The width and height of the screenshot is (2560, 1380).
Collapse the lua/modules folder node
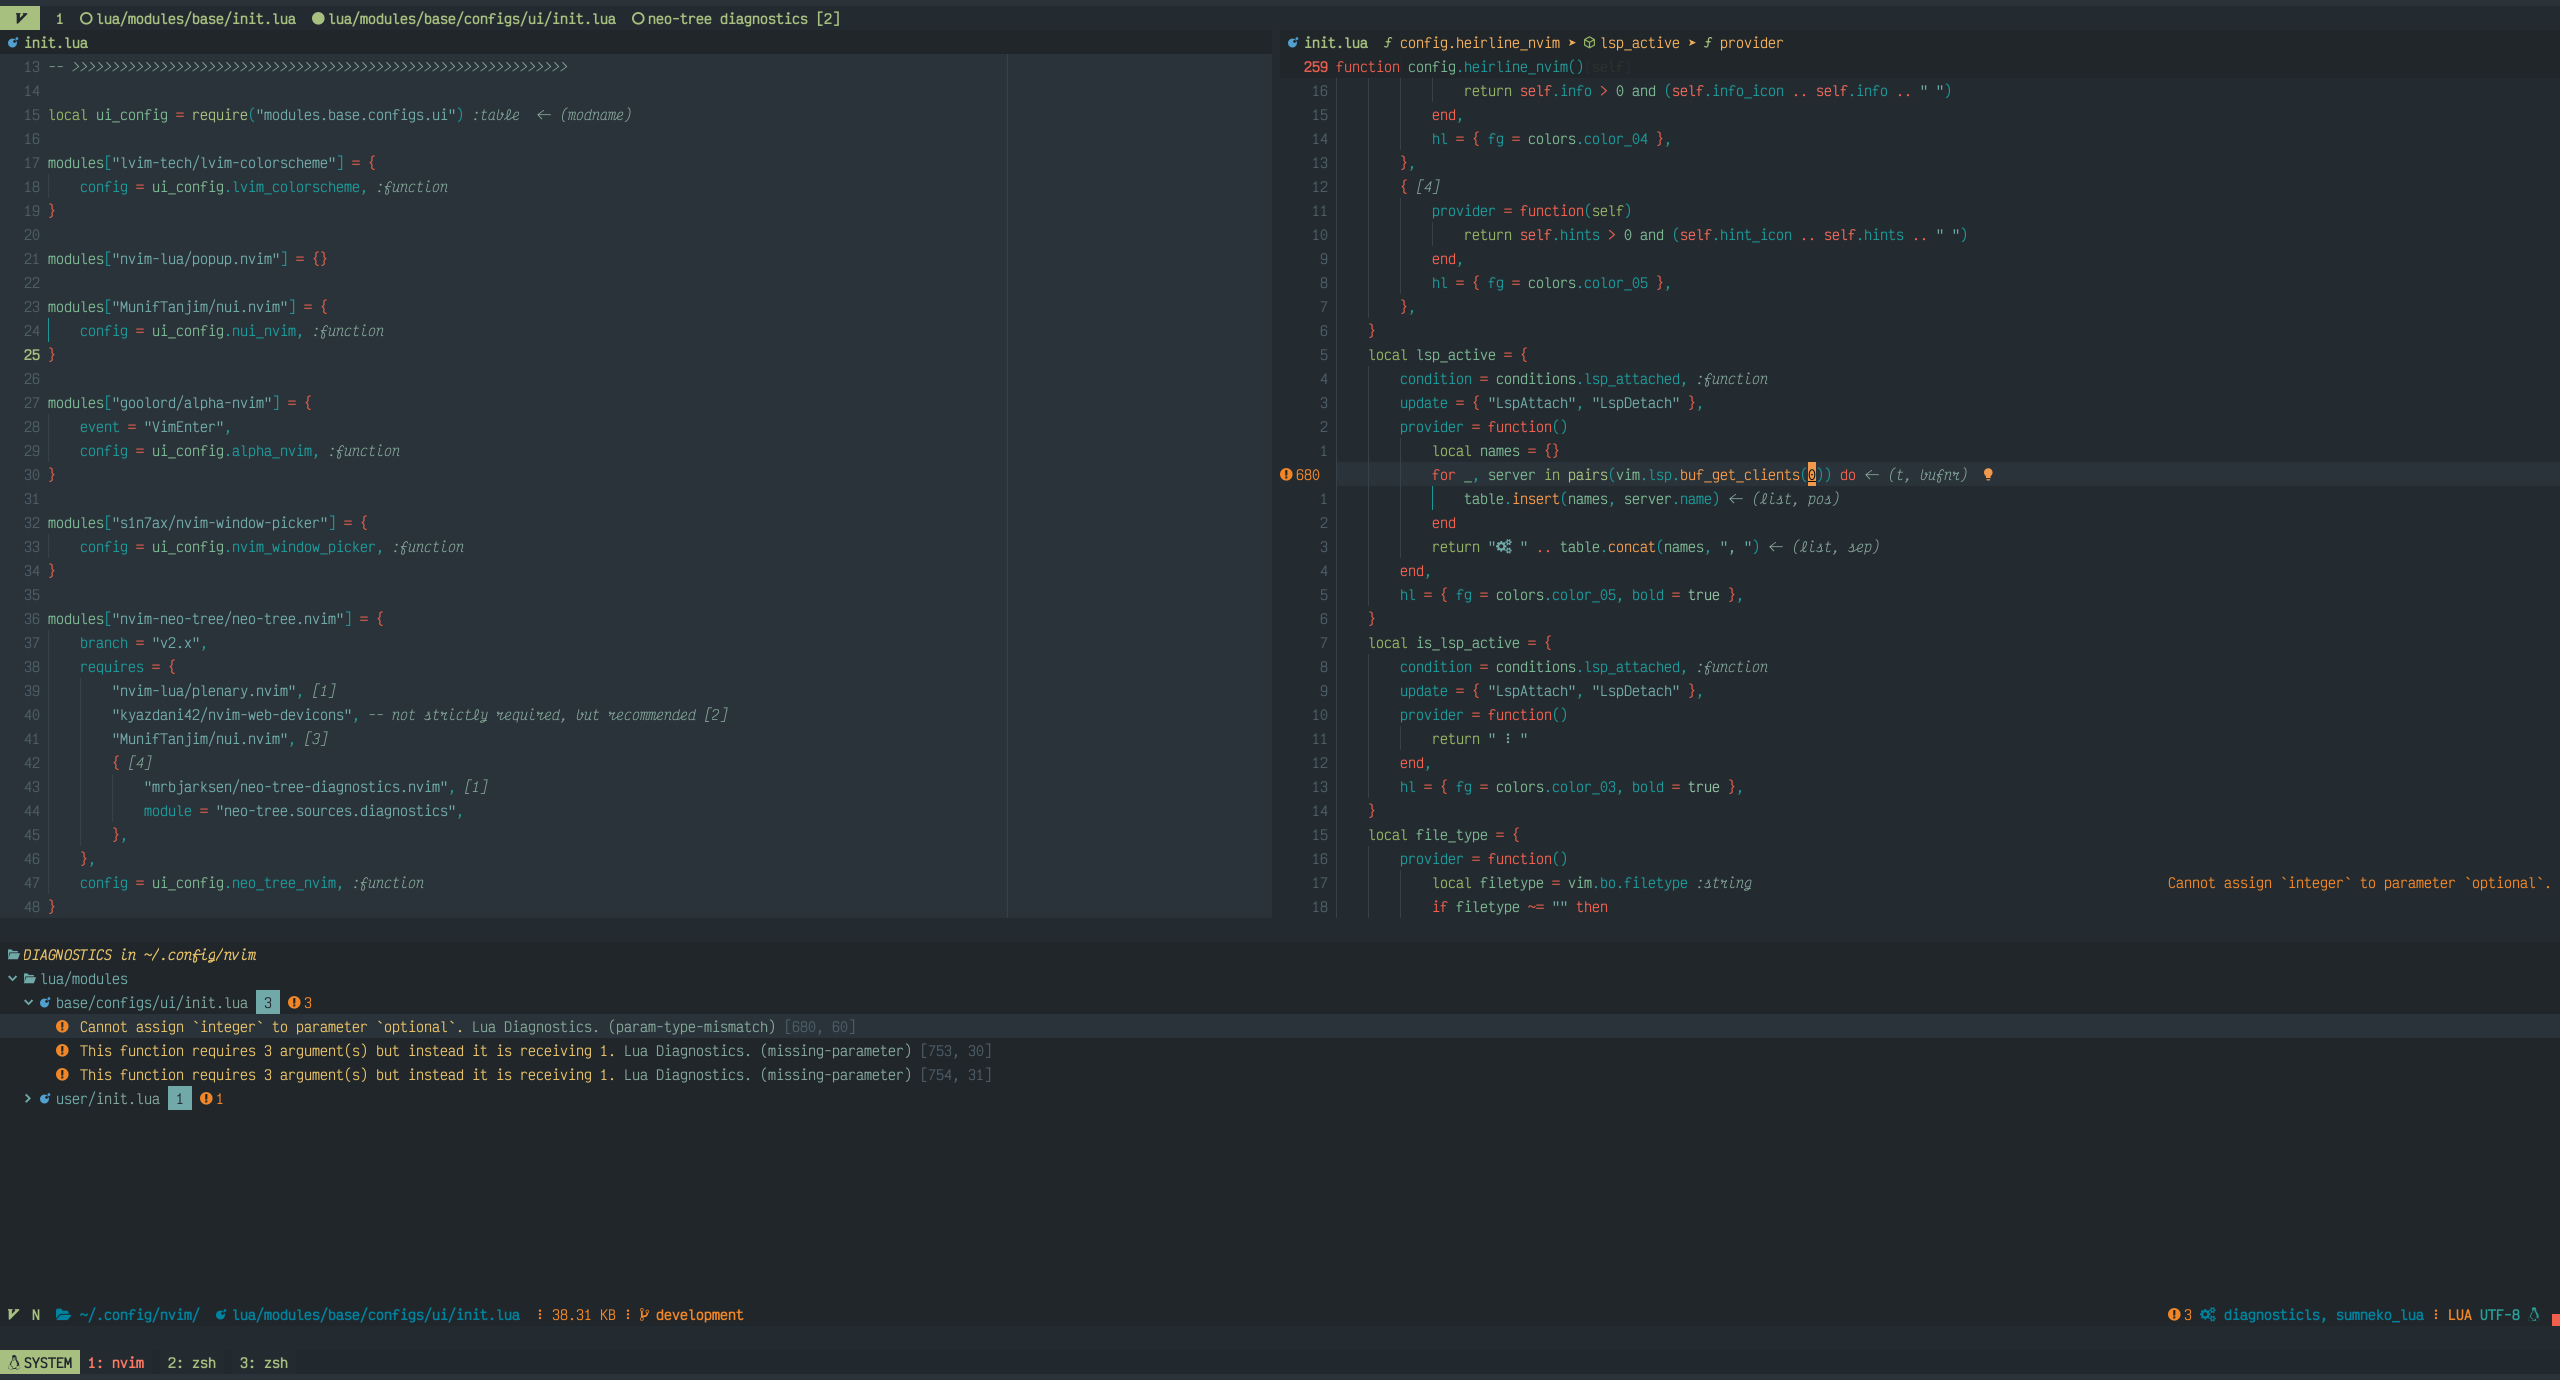[12, 979]
